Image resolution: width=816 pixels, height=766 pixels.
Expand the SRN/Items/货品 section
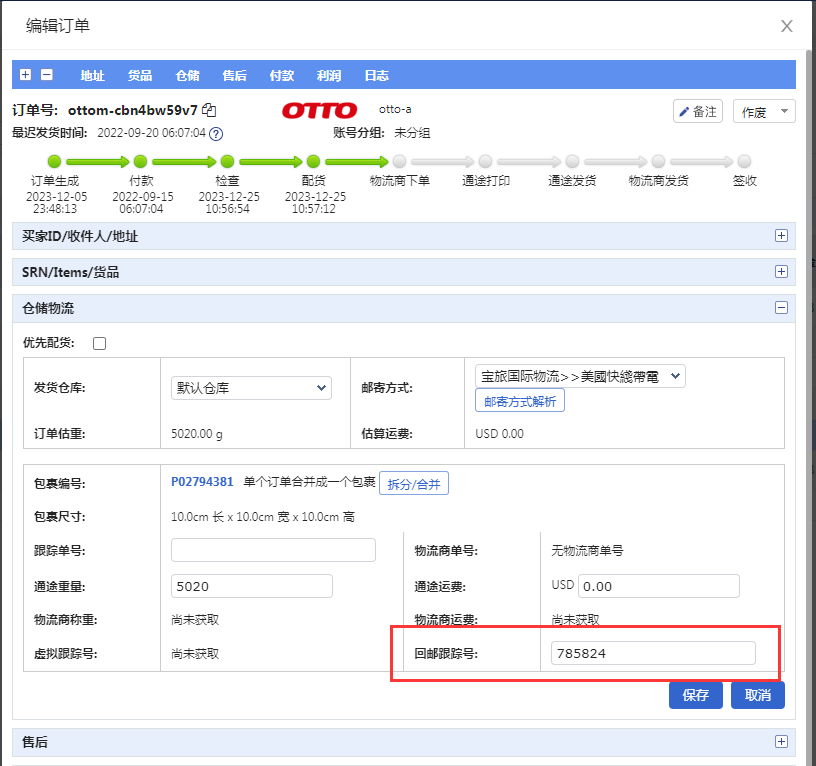tap(782, 272)
